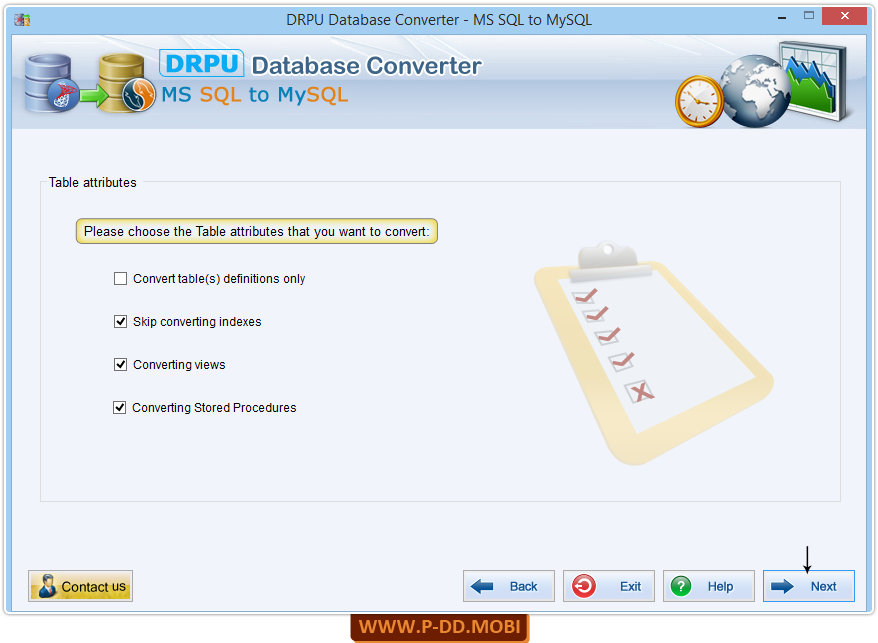Image resolution: width=878 pixels, height=643 pixels.
Task: Click 'MS SQL to MySQL' header subtitle
Action: click(x=255, y=95)
